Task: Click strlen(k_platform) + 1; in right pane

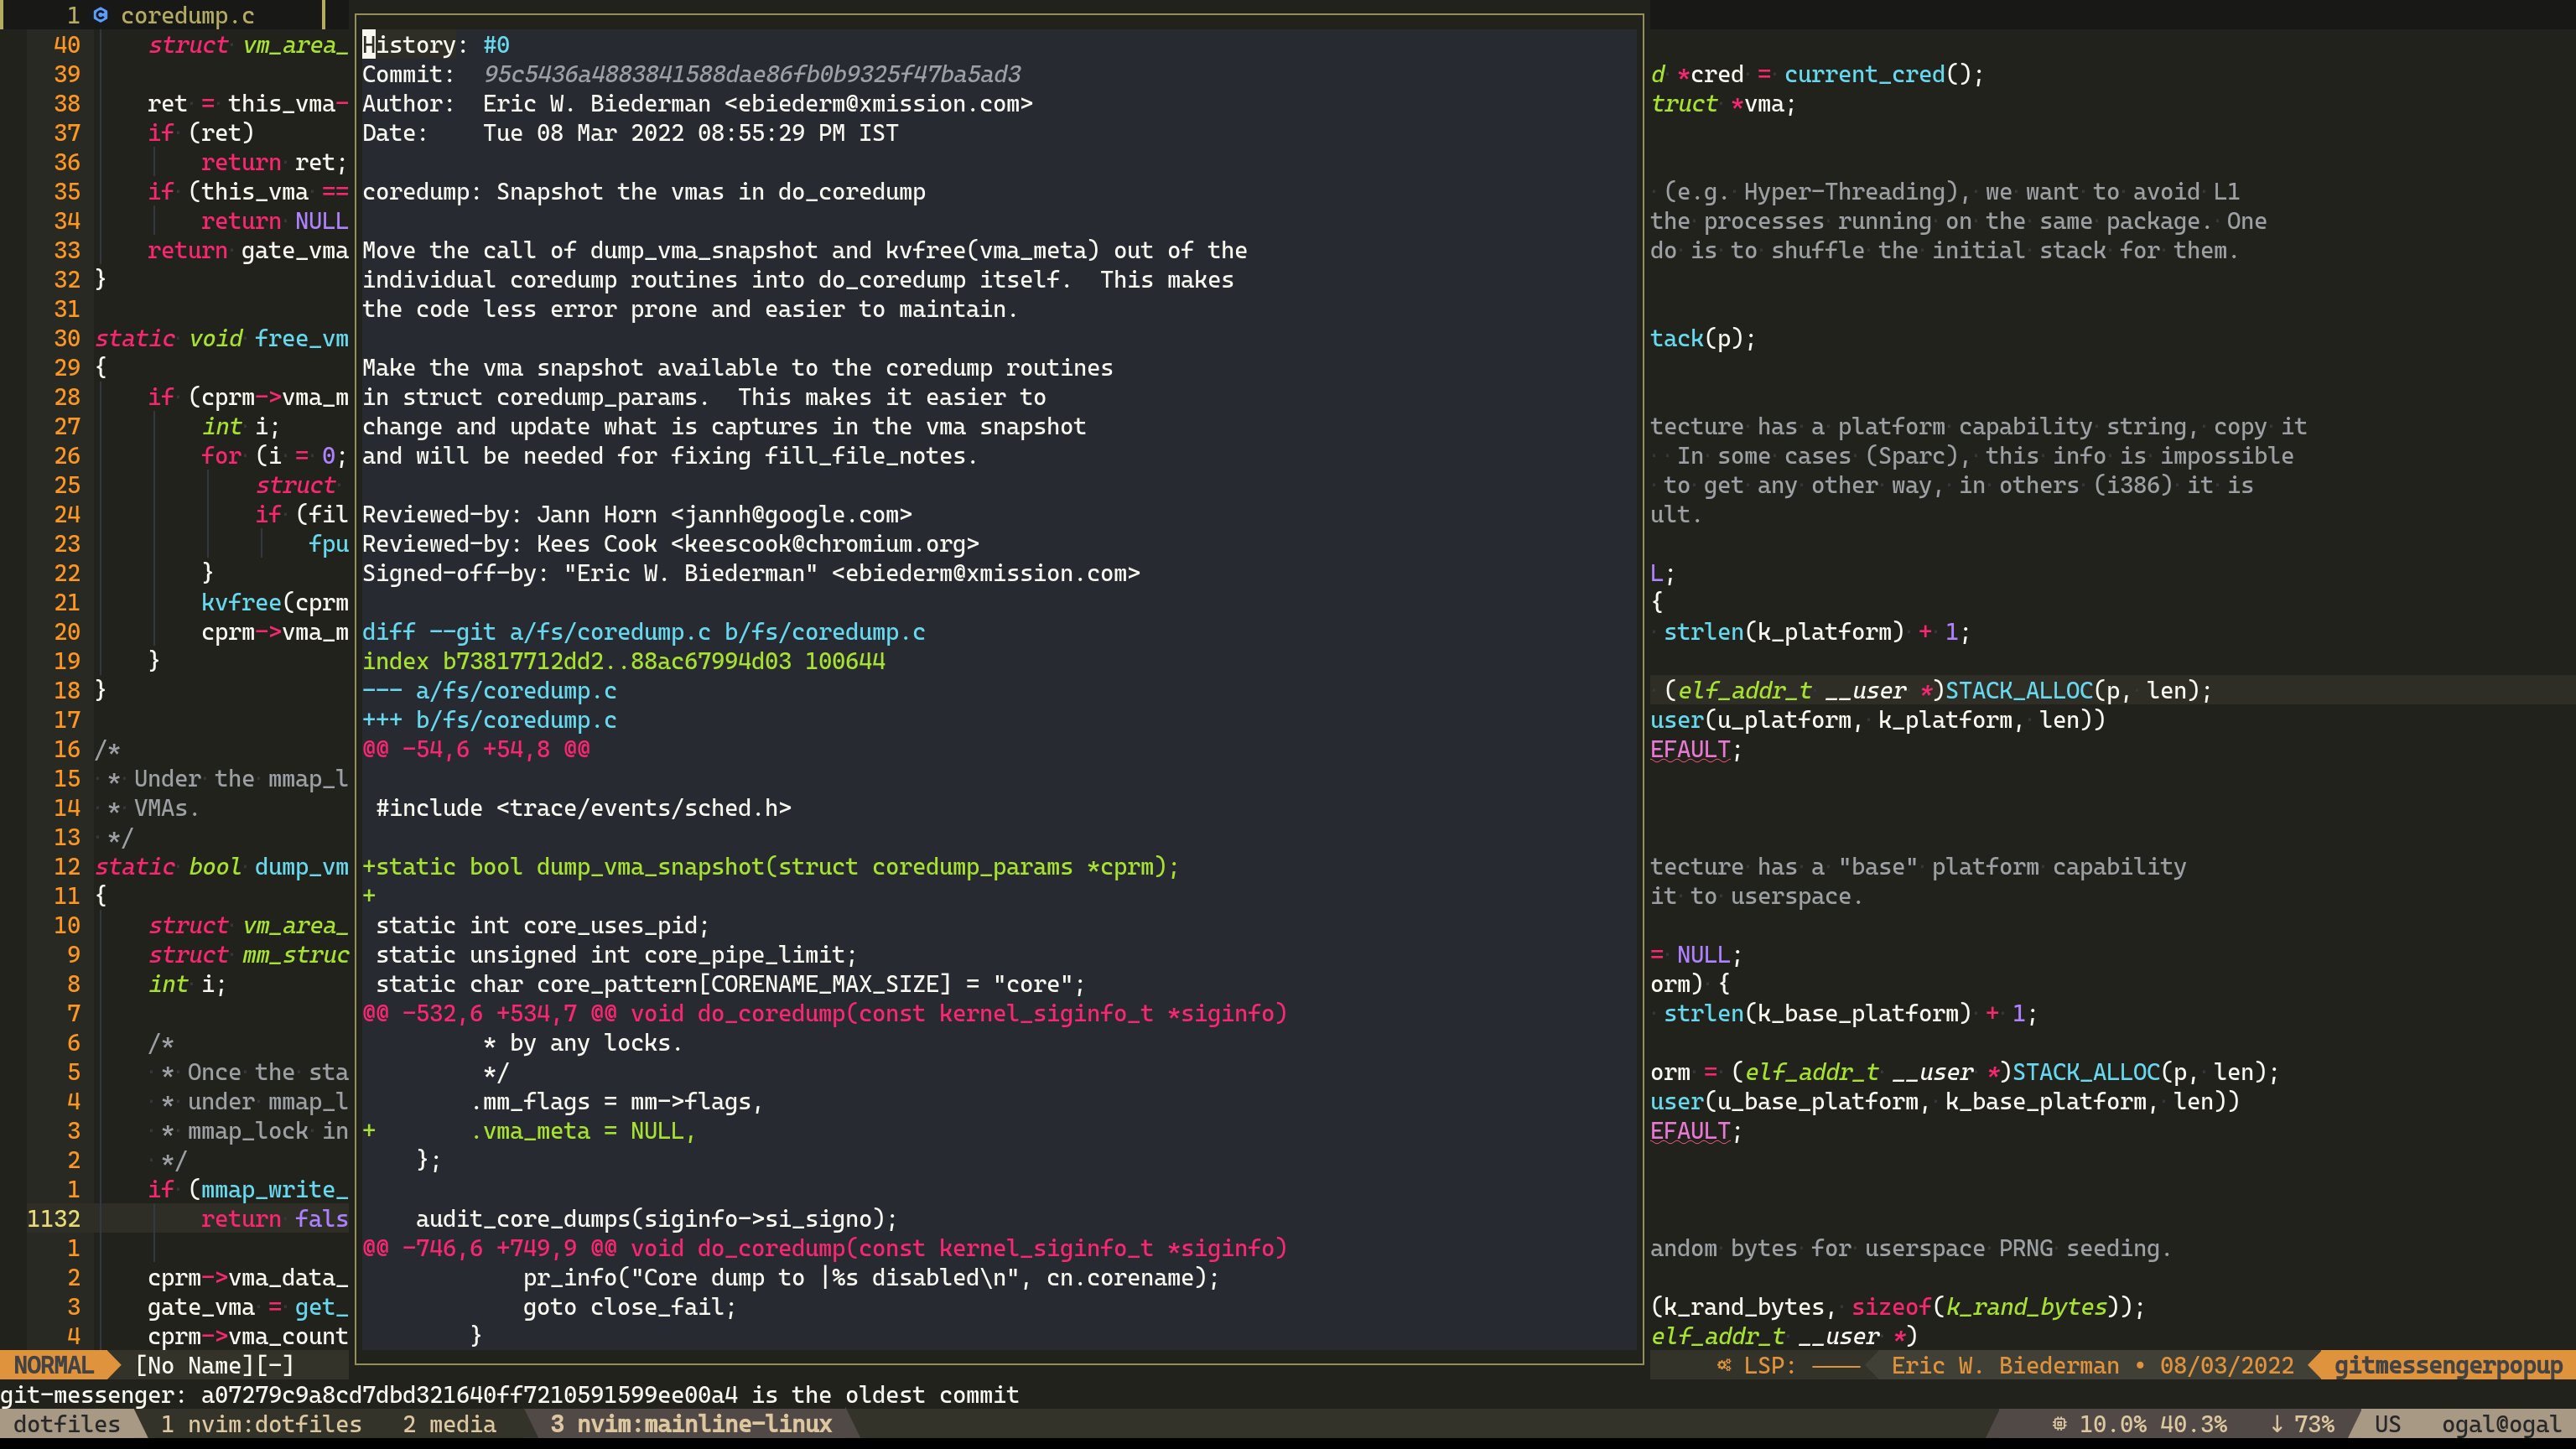Action: click(x=1816, y=631)
